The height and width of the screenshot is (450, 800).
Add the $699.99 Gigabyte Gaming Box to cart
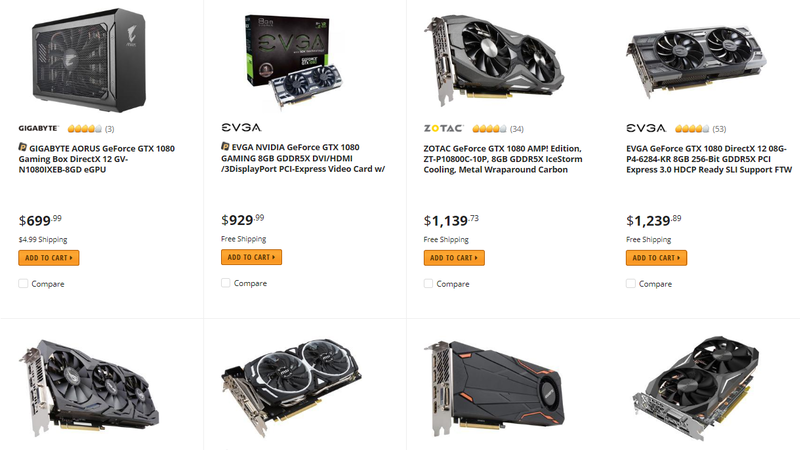coord(49,258)
